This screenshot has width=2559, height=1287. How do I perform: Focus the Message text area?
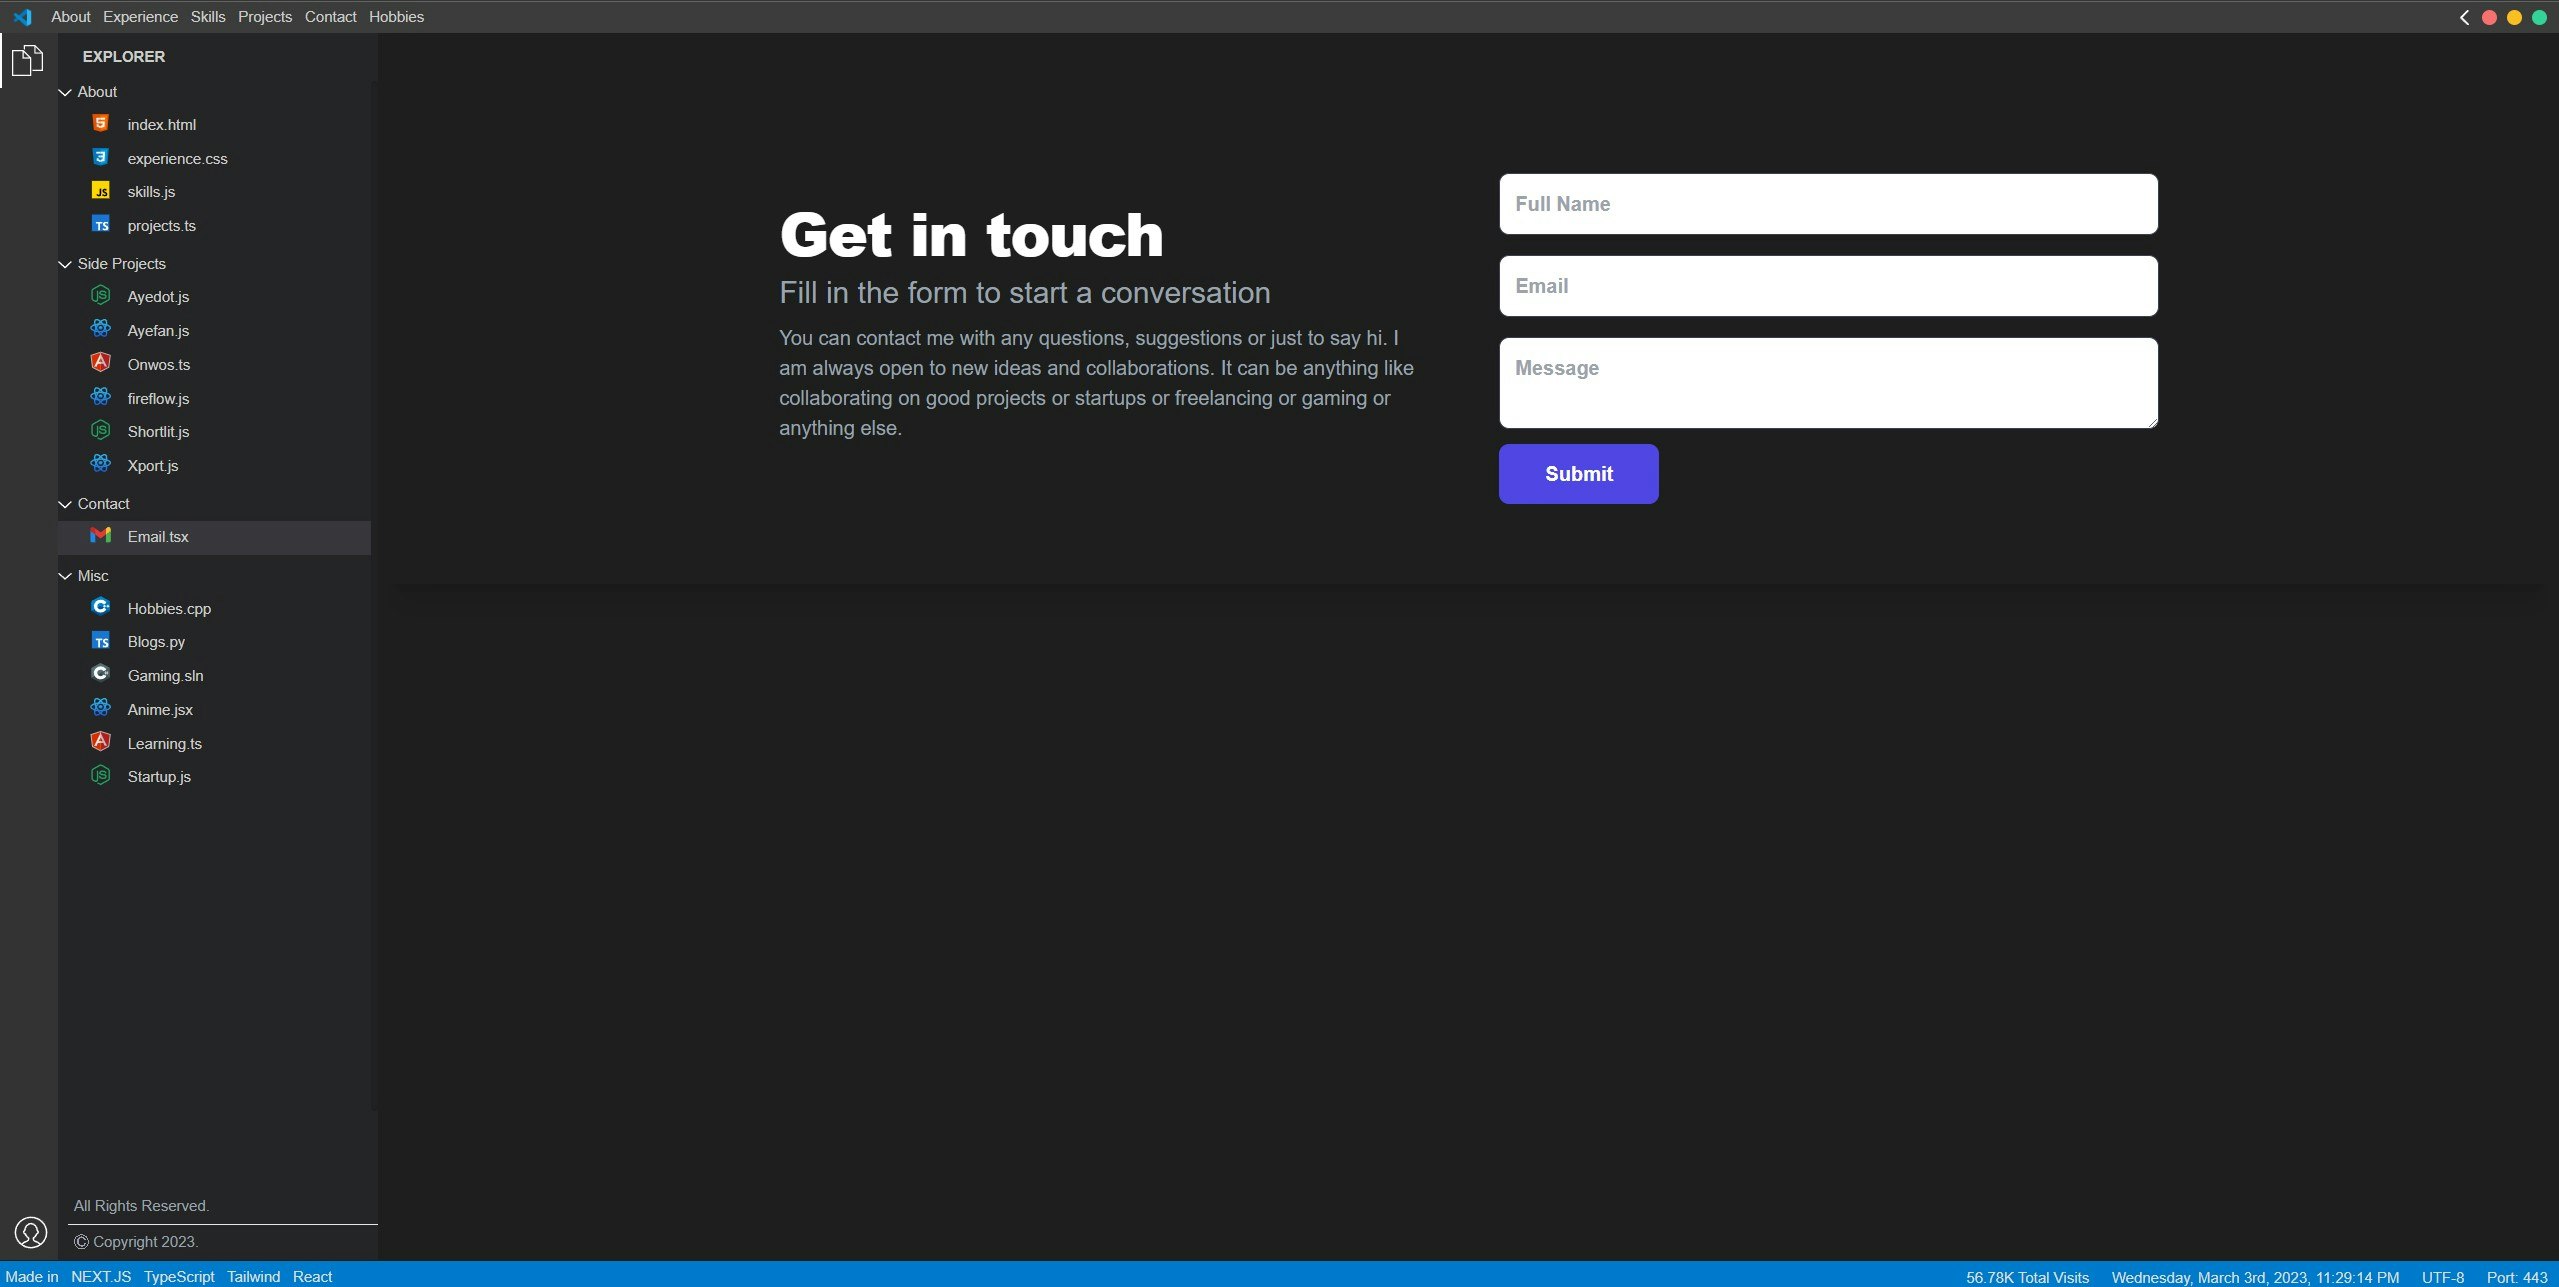(1828, 383)
